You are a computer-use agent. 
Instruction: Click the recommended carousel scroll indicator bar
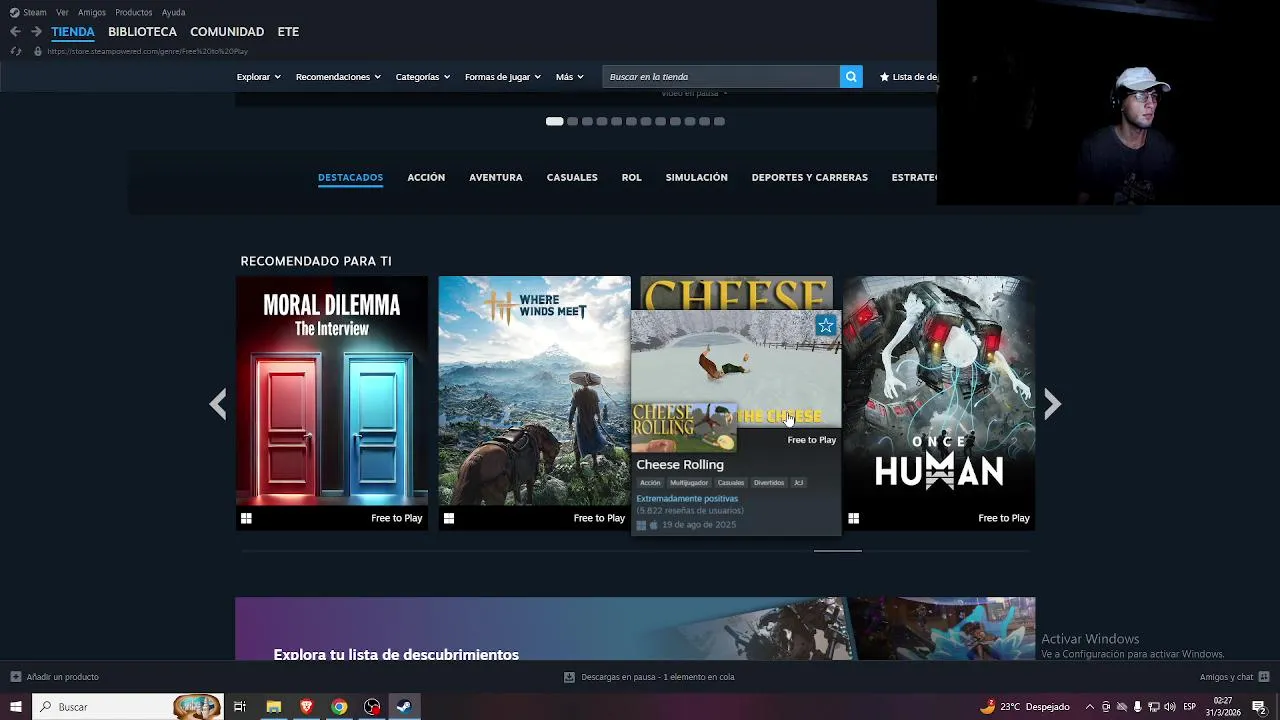click(x=838, y=551)
